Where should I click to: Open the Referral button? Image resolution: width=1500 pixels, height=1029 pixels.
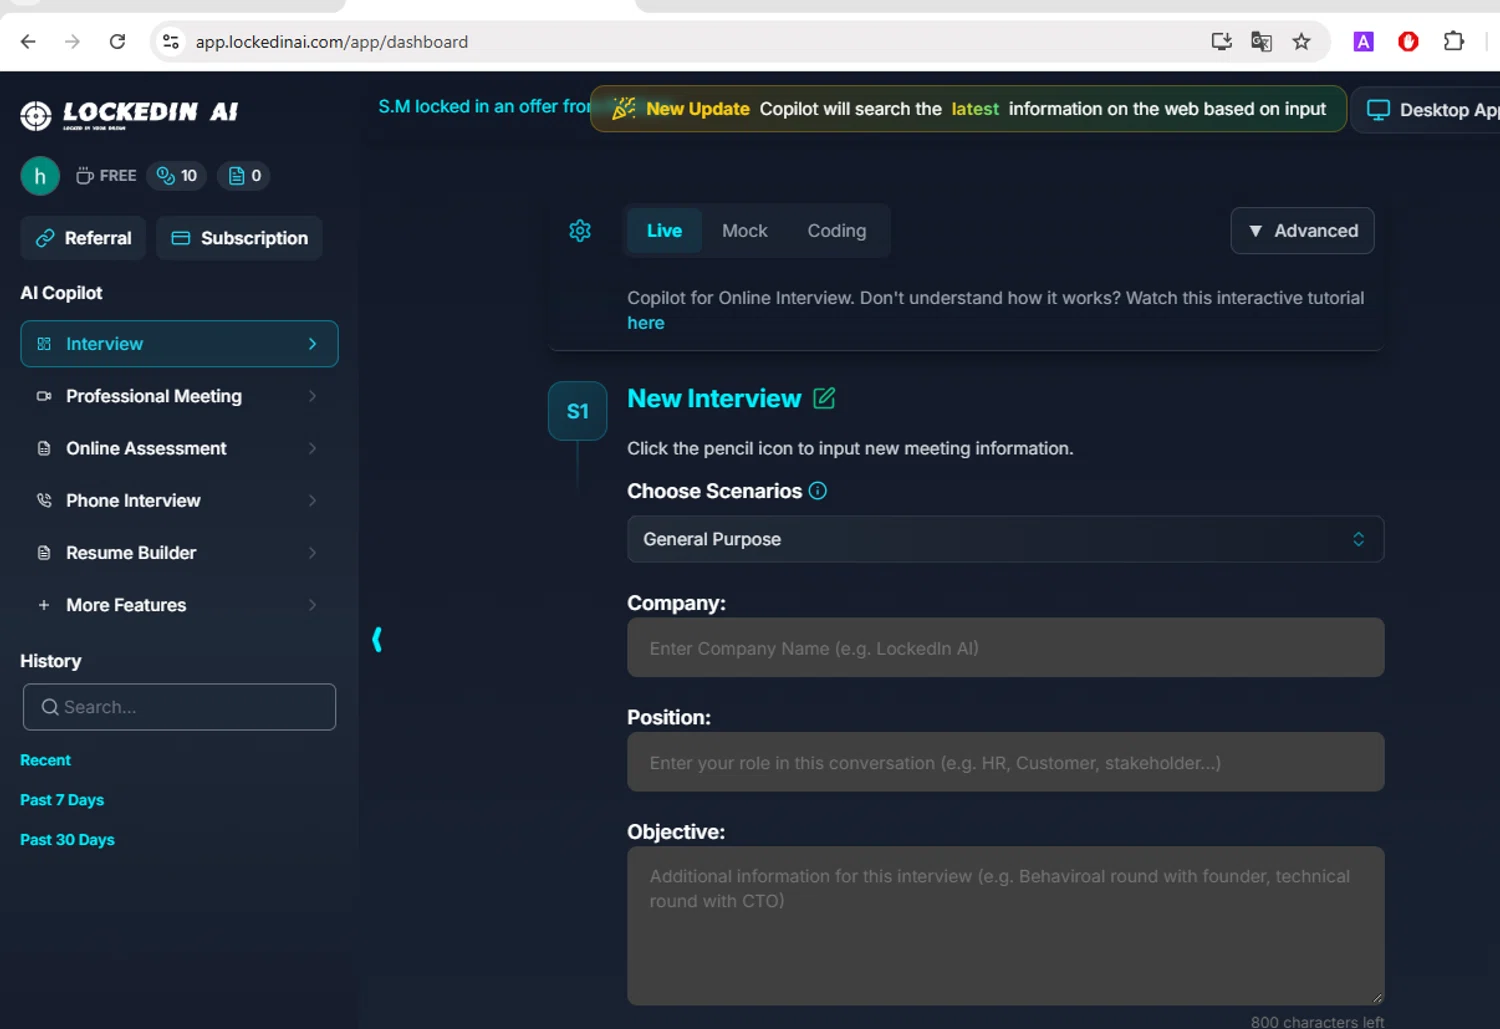[x=84, y=238]
